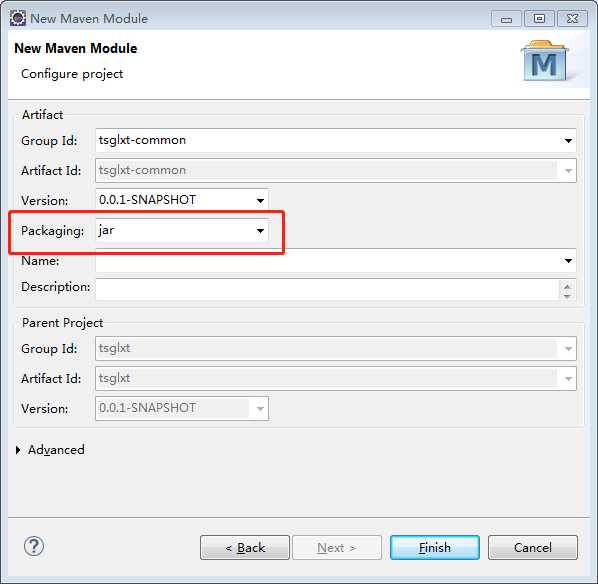Viewport: 598px width, 584px height.
Task: Click the Configure project subtitle text
Action: coord(72,74)
